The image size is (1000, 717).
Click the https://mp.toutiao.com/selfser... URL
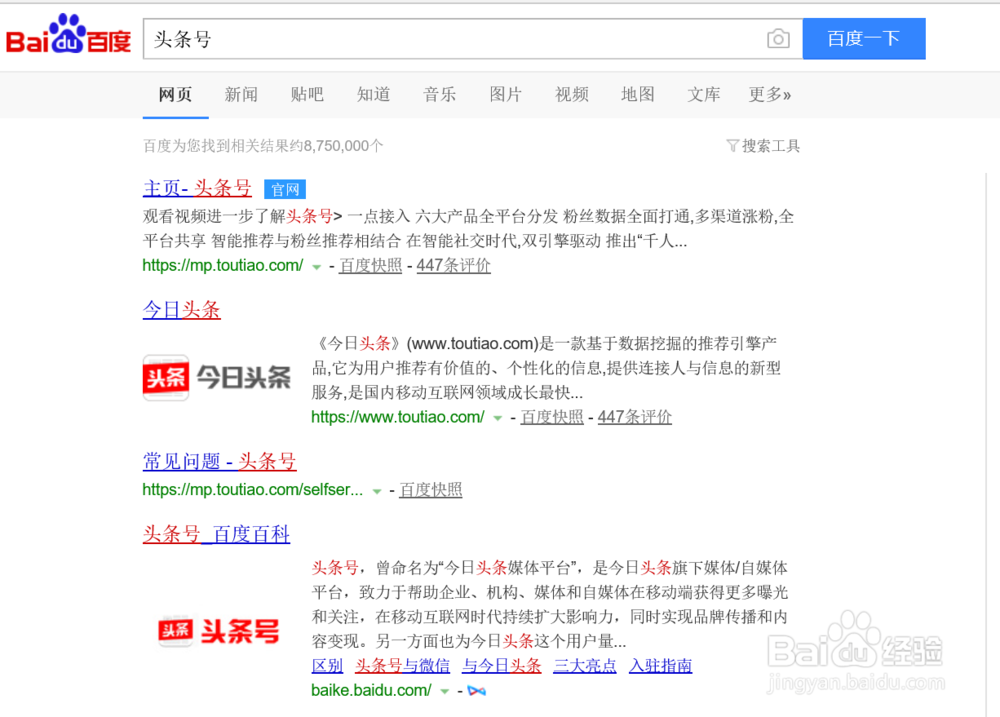(x=253, y=490)
